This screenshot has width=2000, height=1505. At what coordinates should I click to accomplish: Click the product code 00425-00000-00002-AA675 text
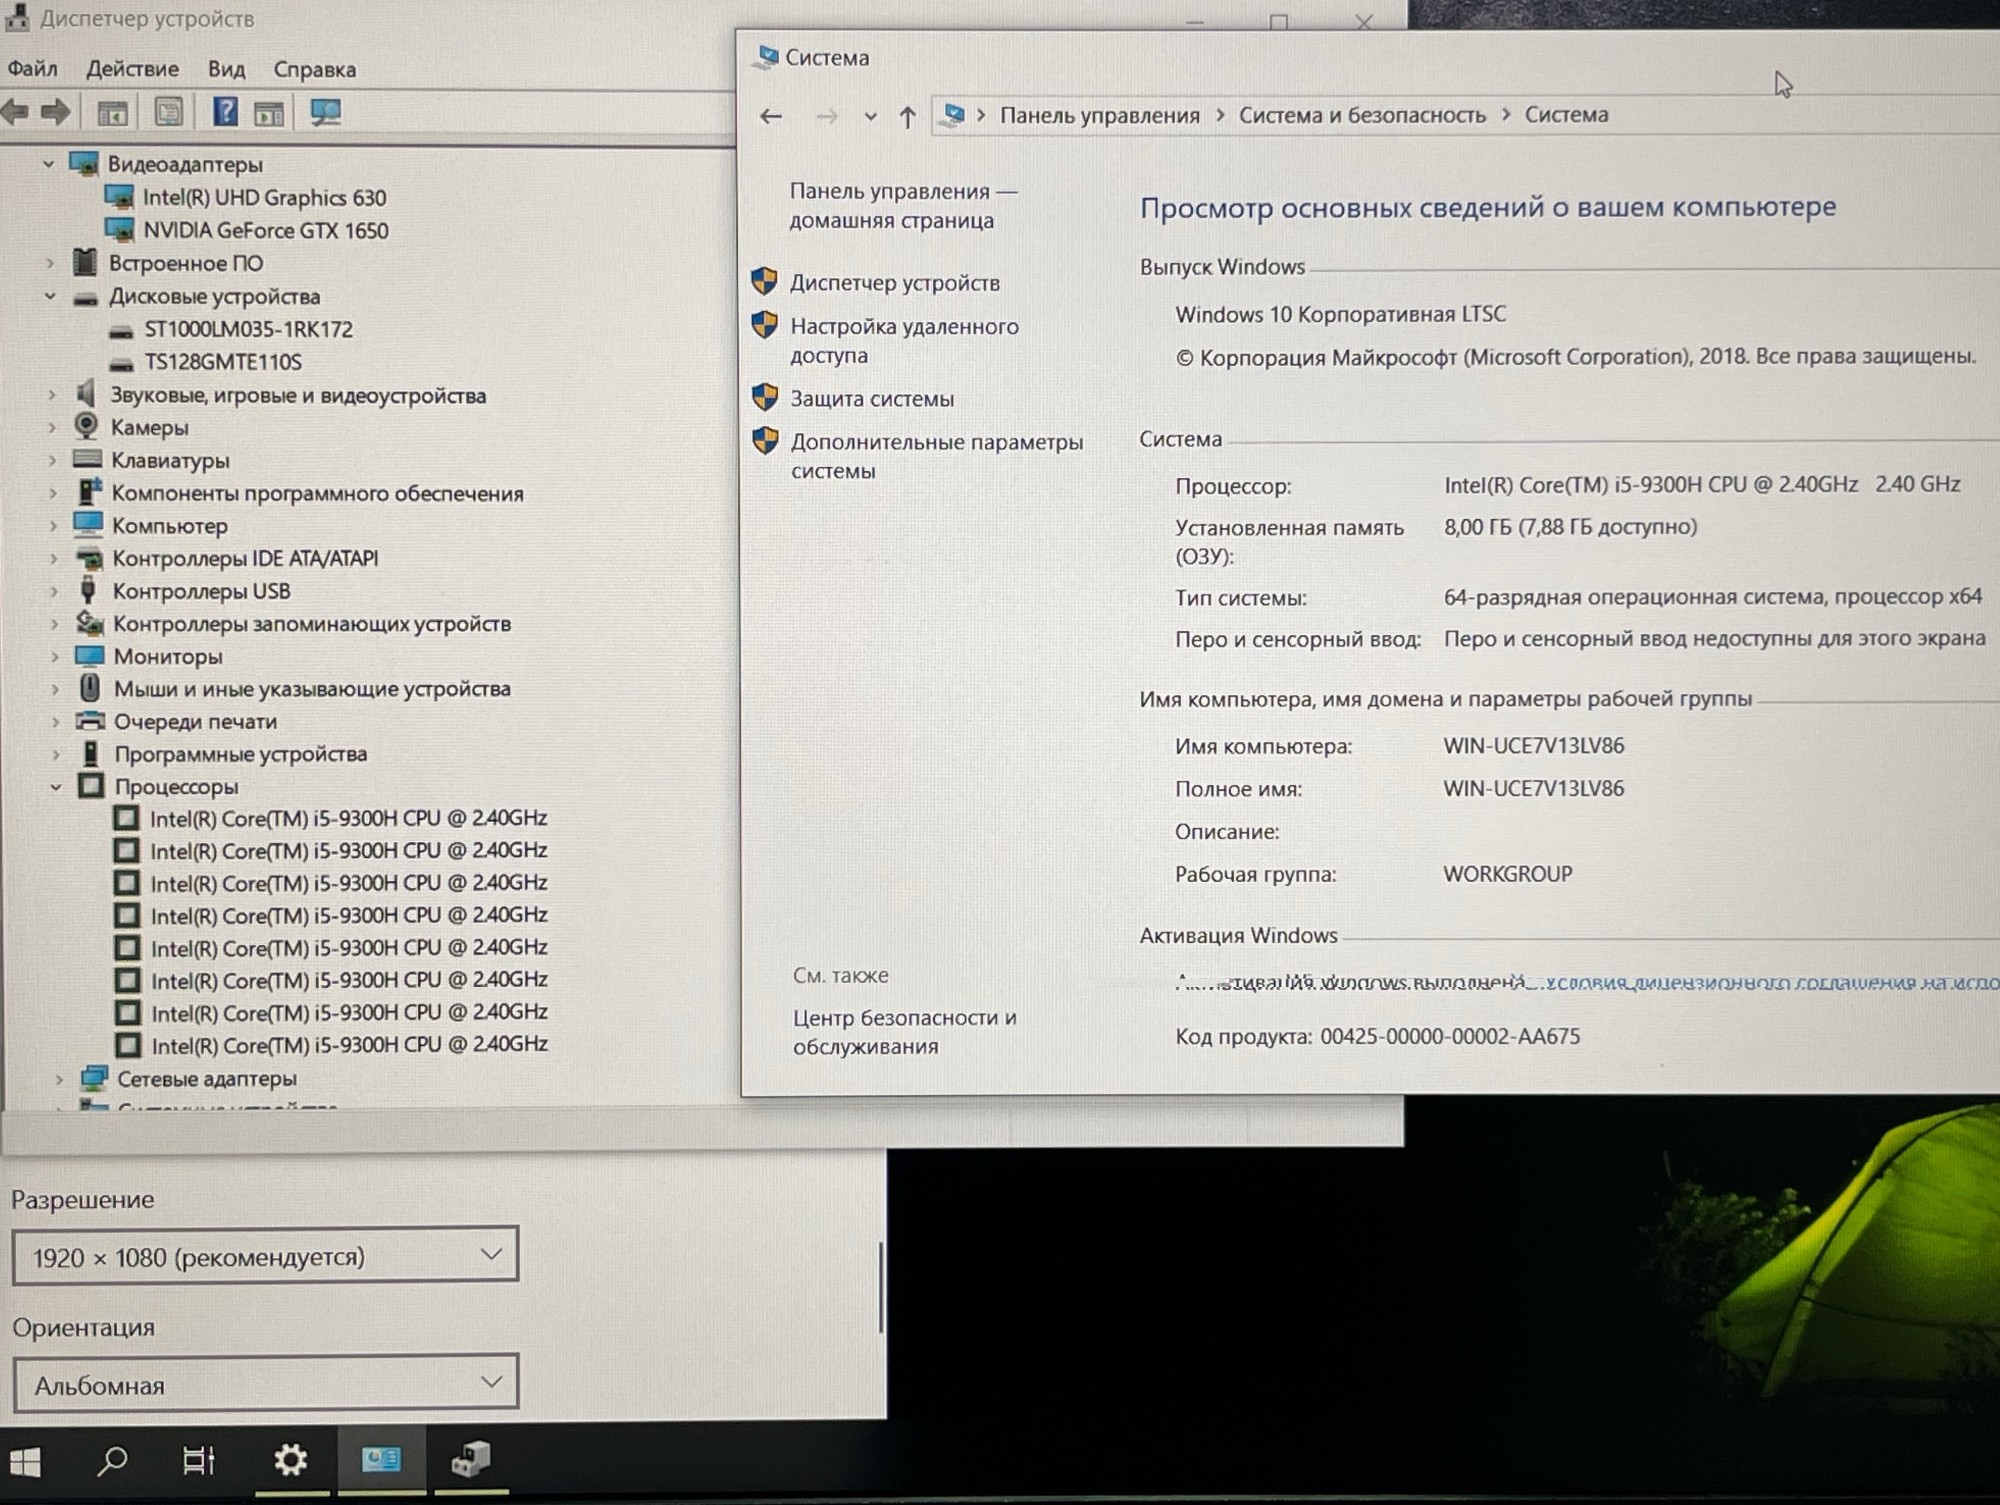pos(1449,1036)
